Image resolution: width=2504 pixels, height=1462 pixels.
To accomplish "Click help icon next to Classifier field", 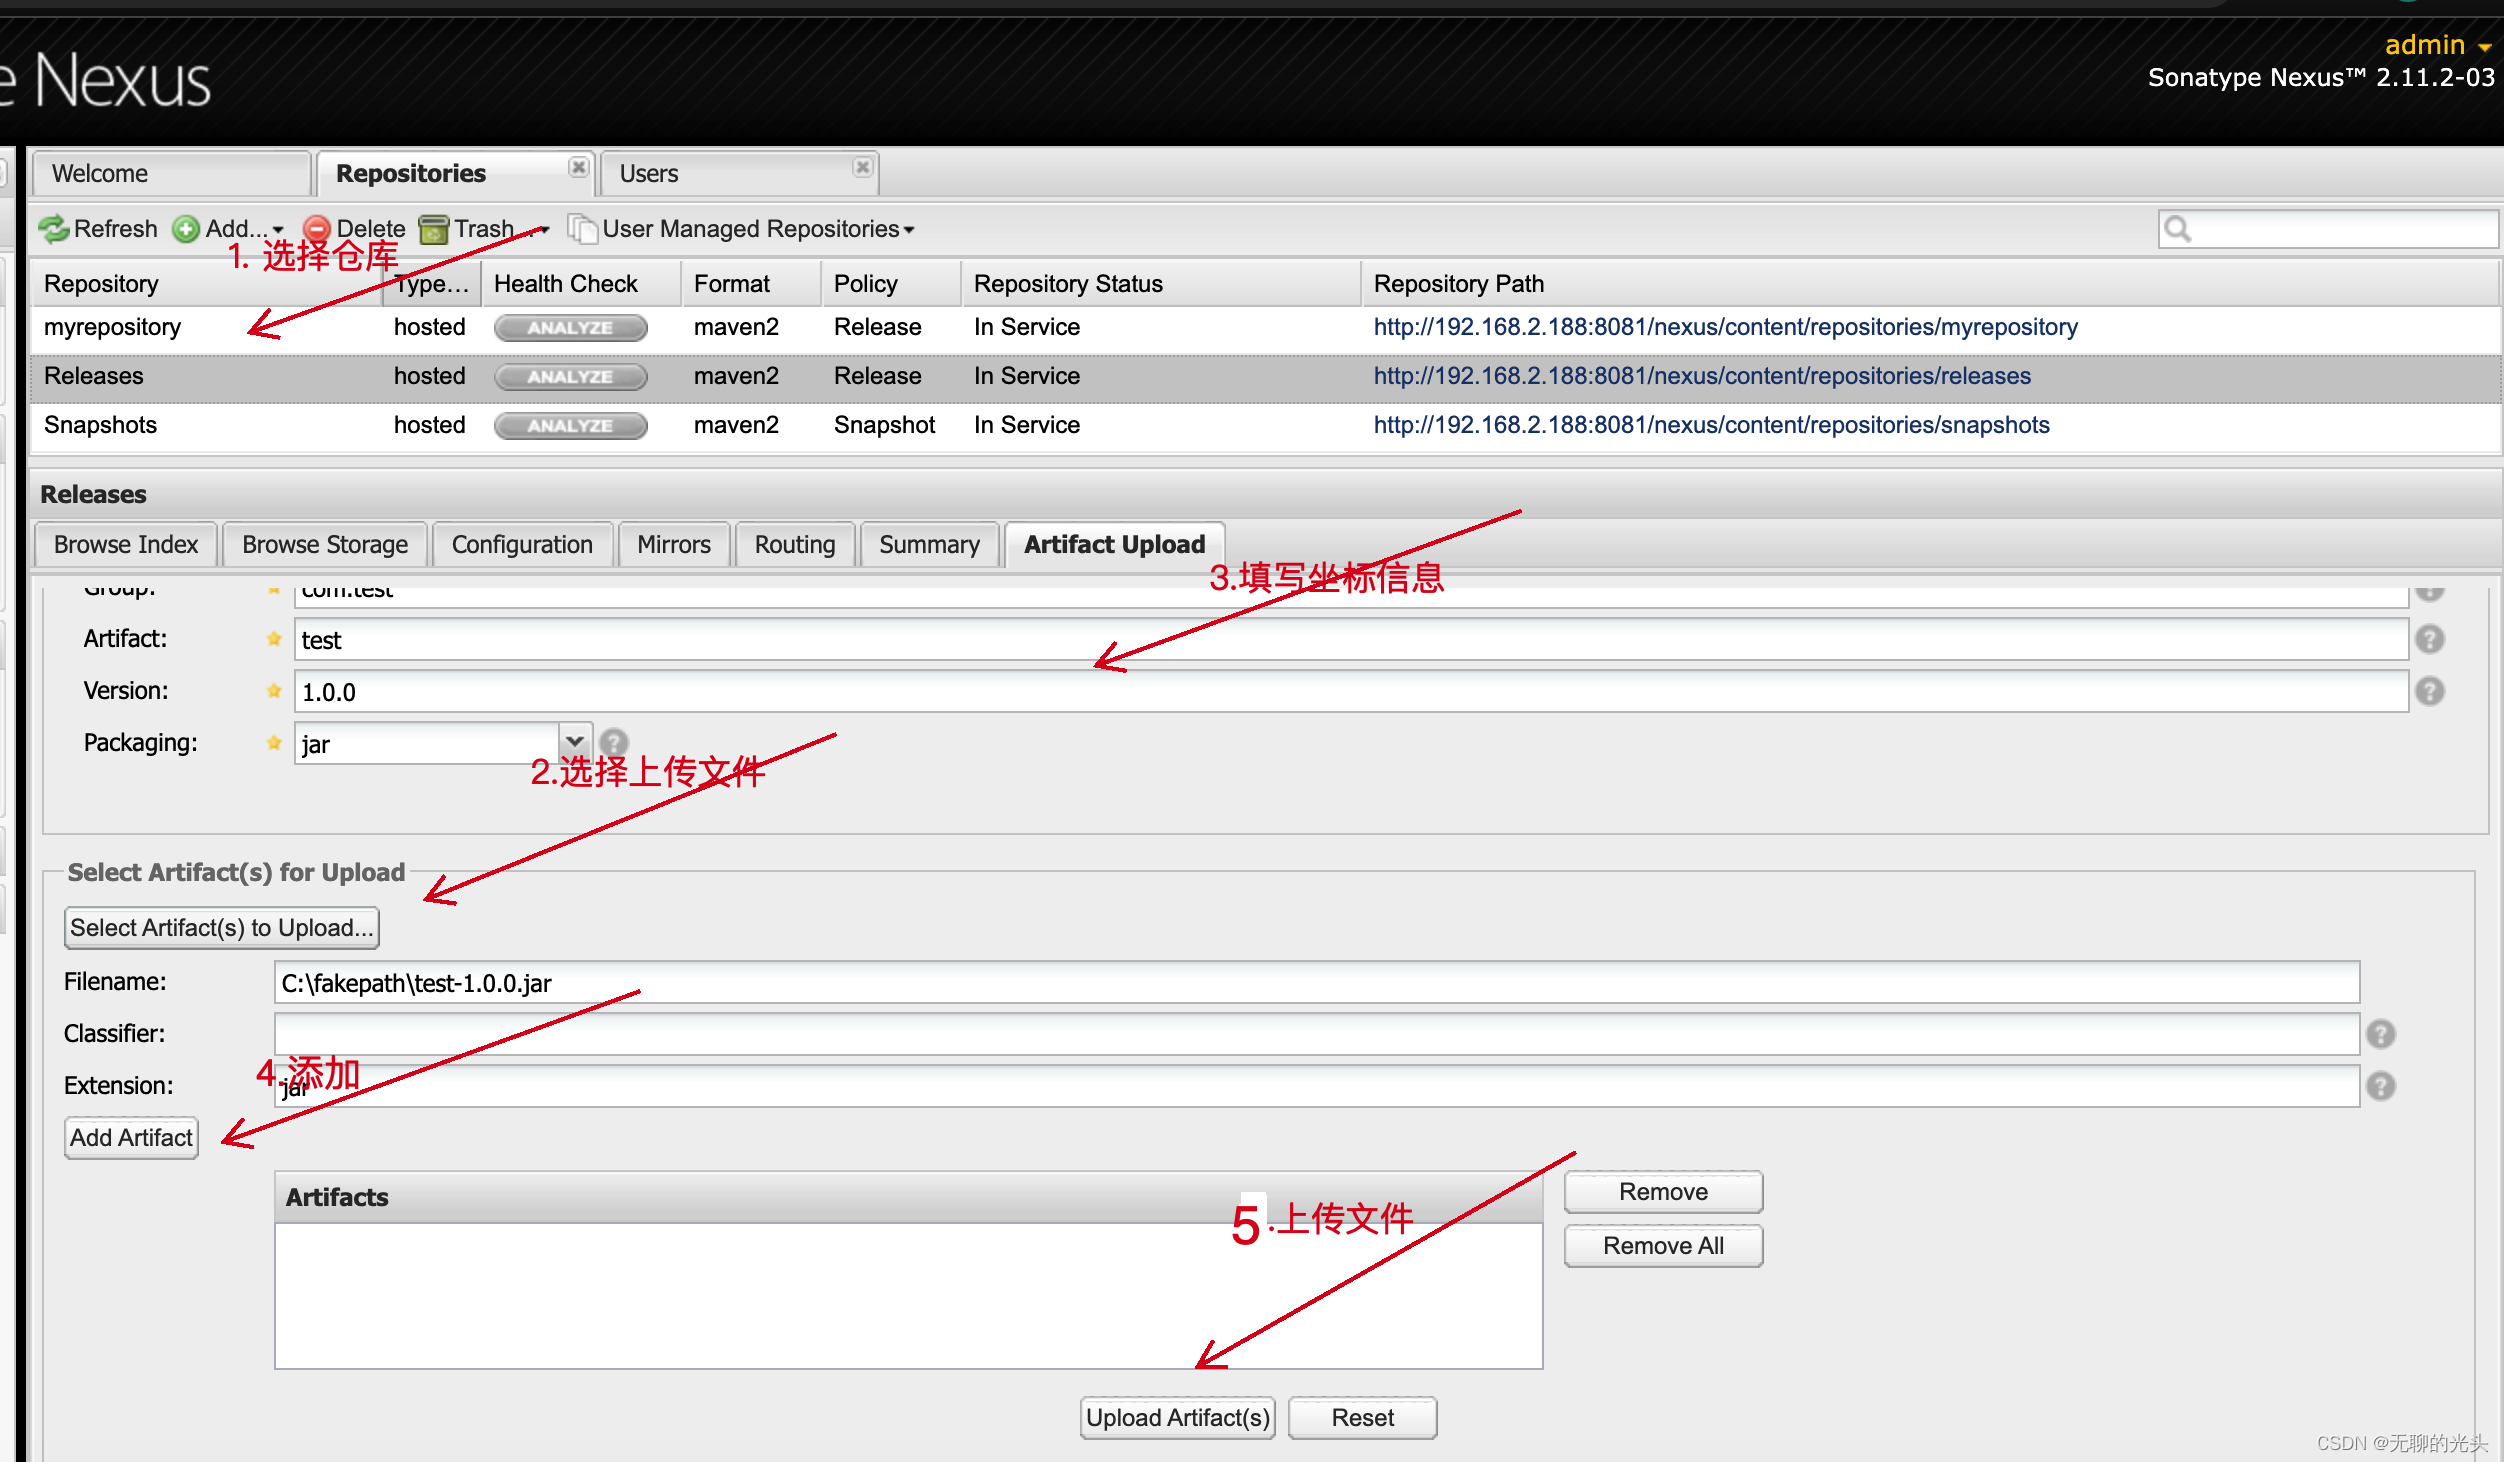I will (2381, 1035).
